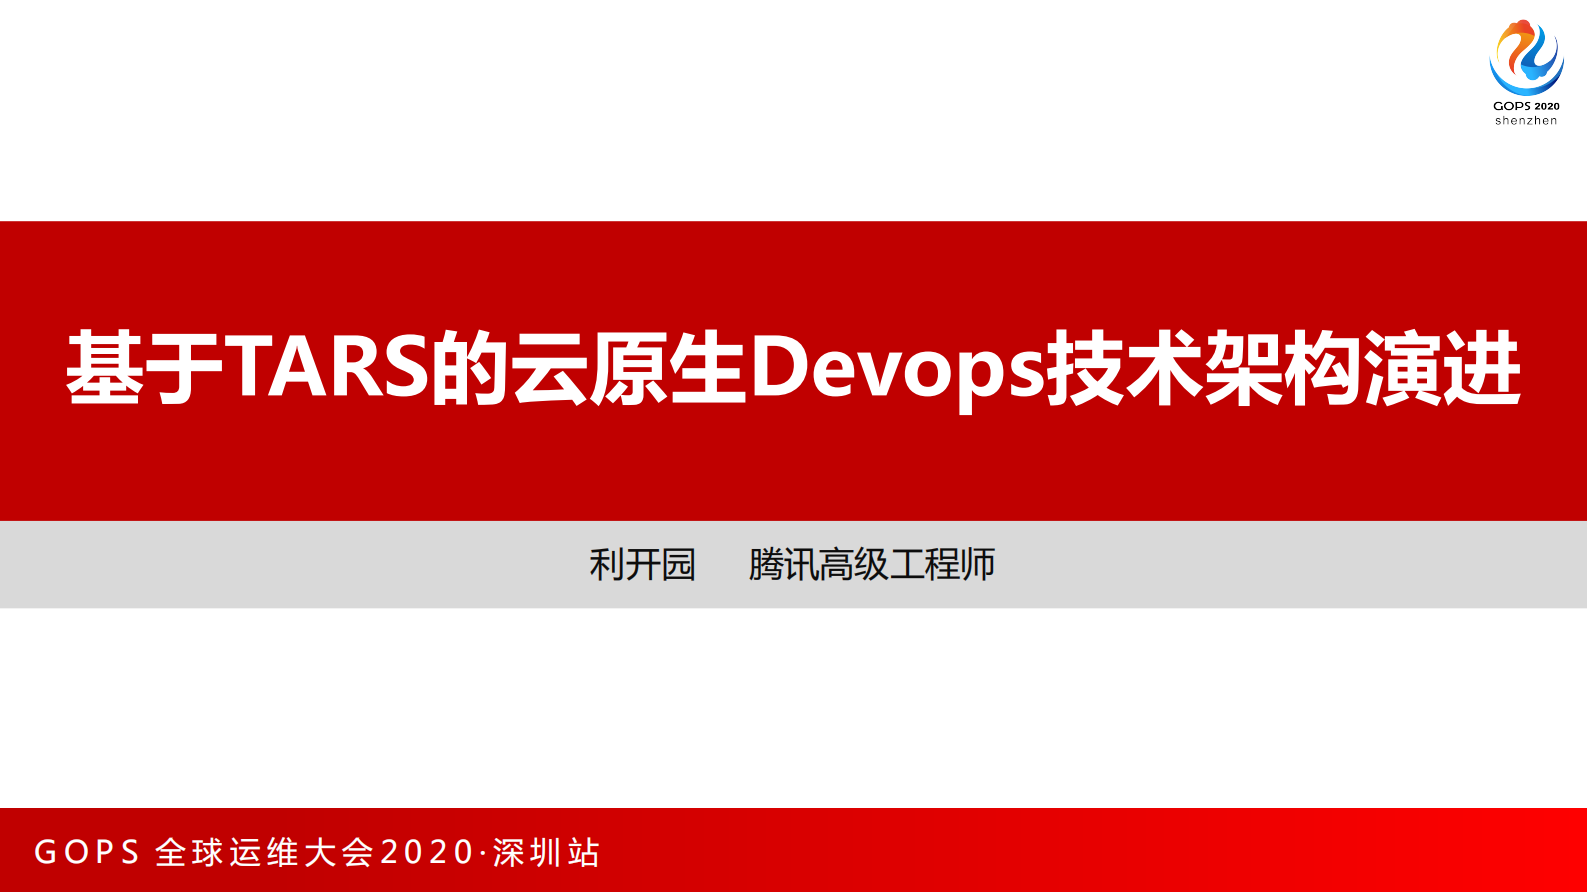Viewport: 1587px width, 892px height.
Task: Click the 'GOPS 2020' caption under the logo
Action: point(1526,106)
